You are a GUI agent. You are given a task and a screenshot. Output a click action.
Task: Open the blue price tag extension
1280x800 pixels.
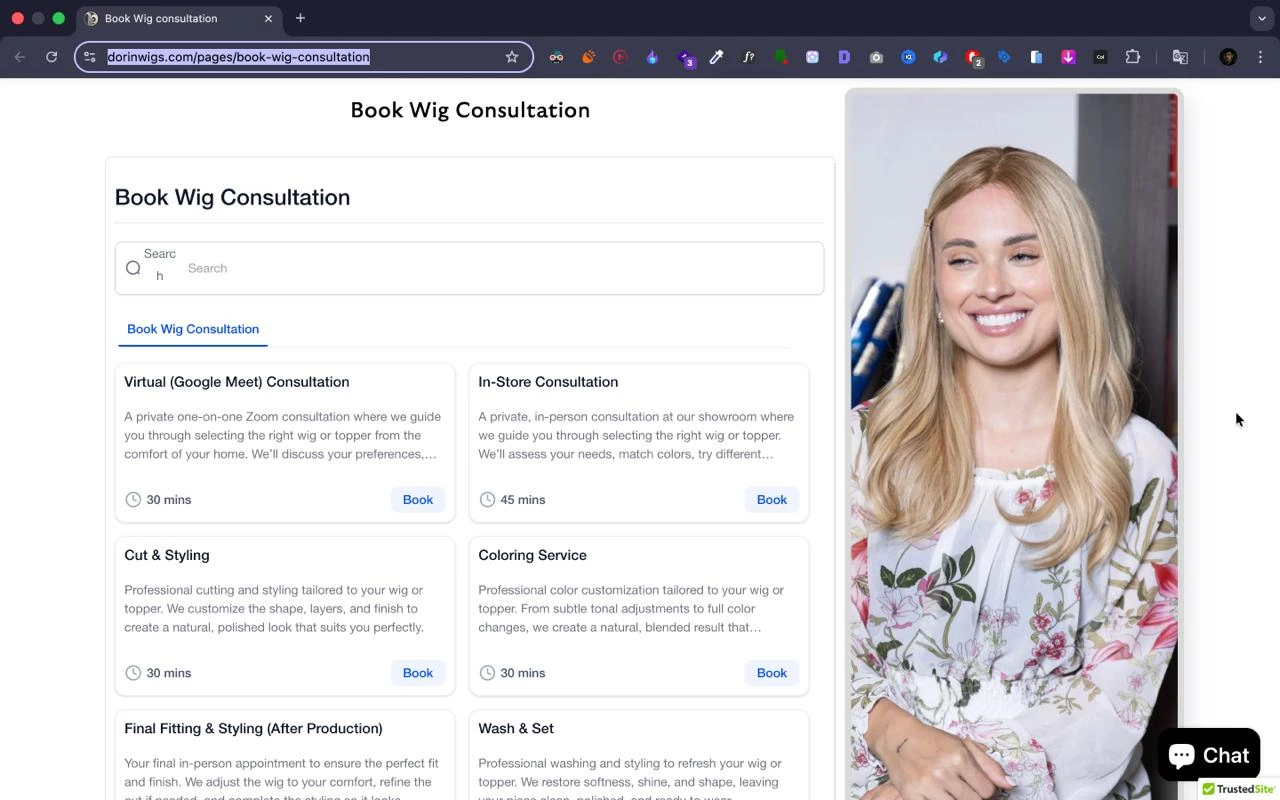click(1004, 57)
